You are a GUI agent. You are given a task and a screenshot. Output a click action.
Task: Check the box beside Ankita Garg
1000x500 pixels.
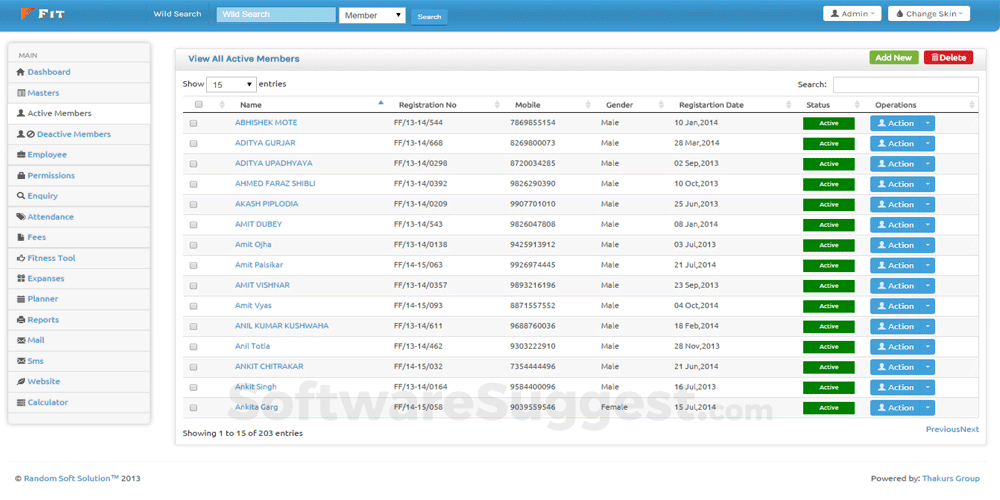tap(194, 408)
